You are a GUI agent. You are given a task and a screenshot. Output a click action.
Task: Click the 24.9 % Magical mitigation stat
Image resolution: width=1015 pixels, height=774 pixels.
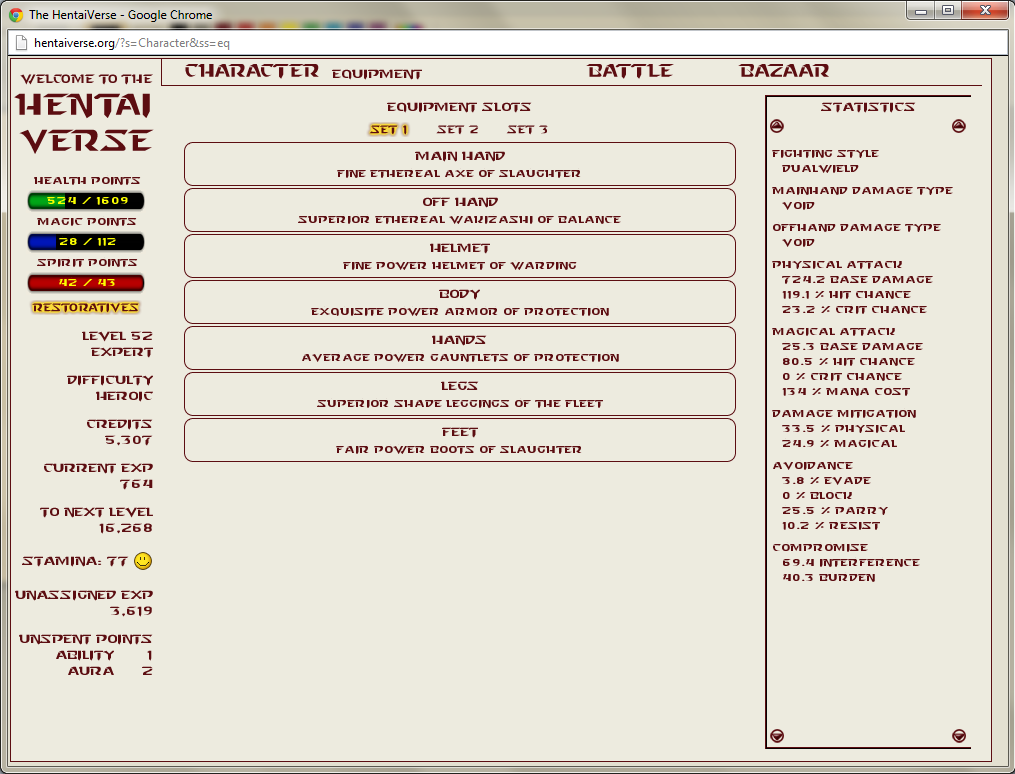pos(840,443)
